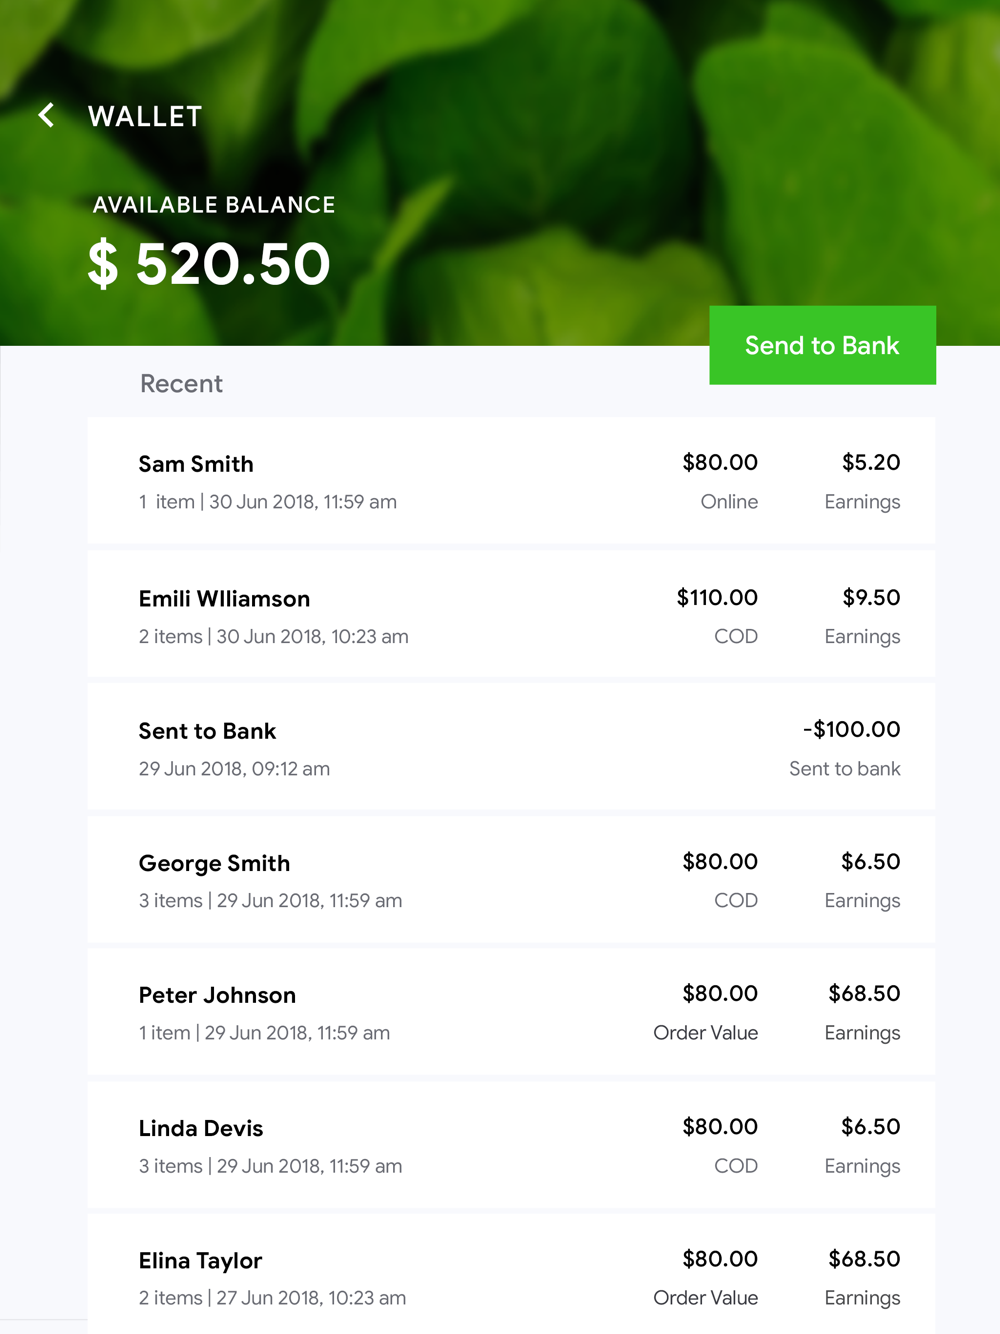Tap the back arrow icon

[47, 116]
